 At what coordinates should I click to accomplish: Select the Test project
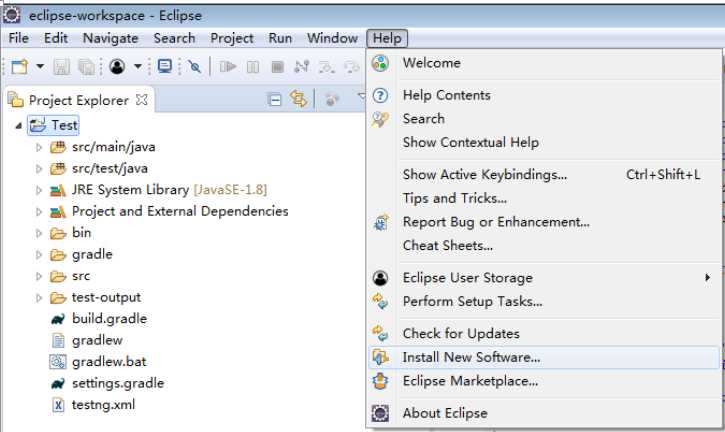tap(53, 125)
